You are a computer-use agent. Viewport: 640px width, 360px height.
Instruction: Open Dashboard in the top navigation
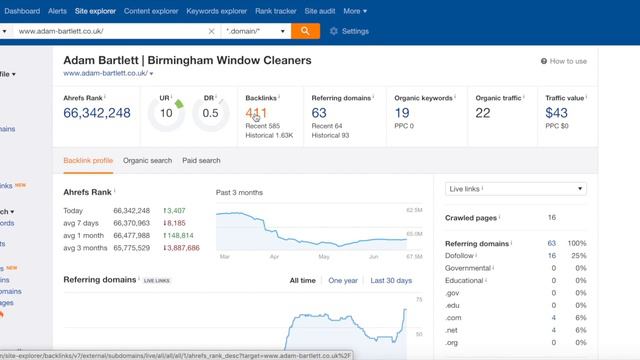[x=22, y=11]
